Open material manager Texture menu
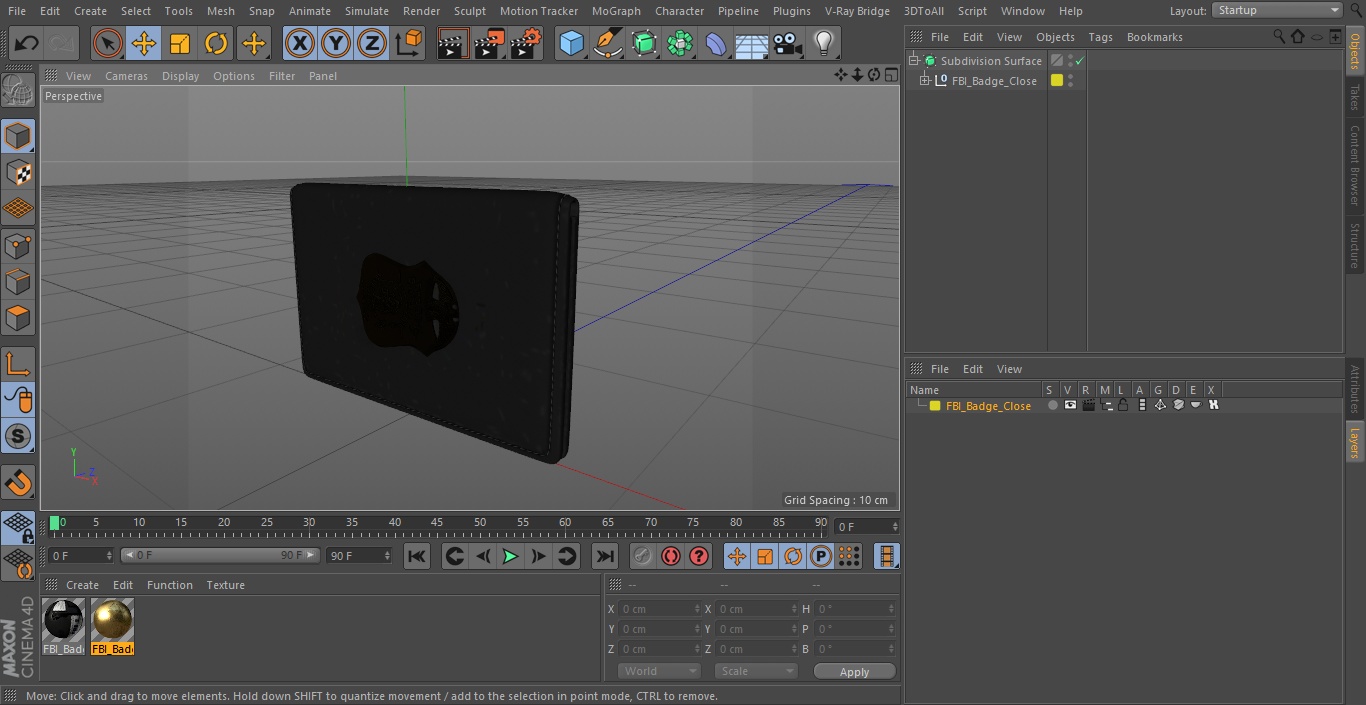Image resolution: width=1366 pixels, height=705 pixels. coord(225,585)
